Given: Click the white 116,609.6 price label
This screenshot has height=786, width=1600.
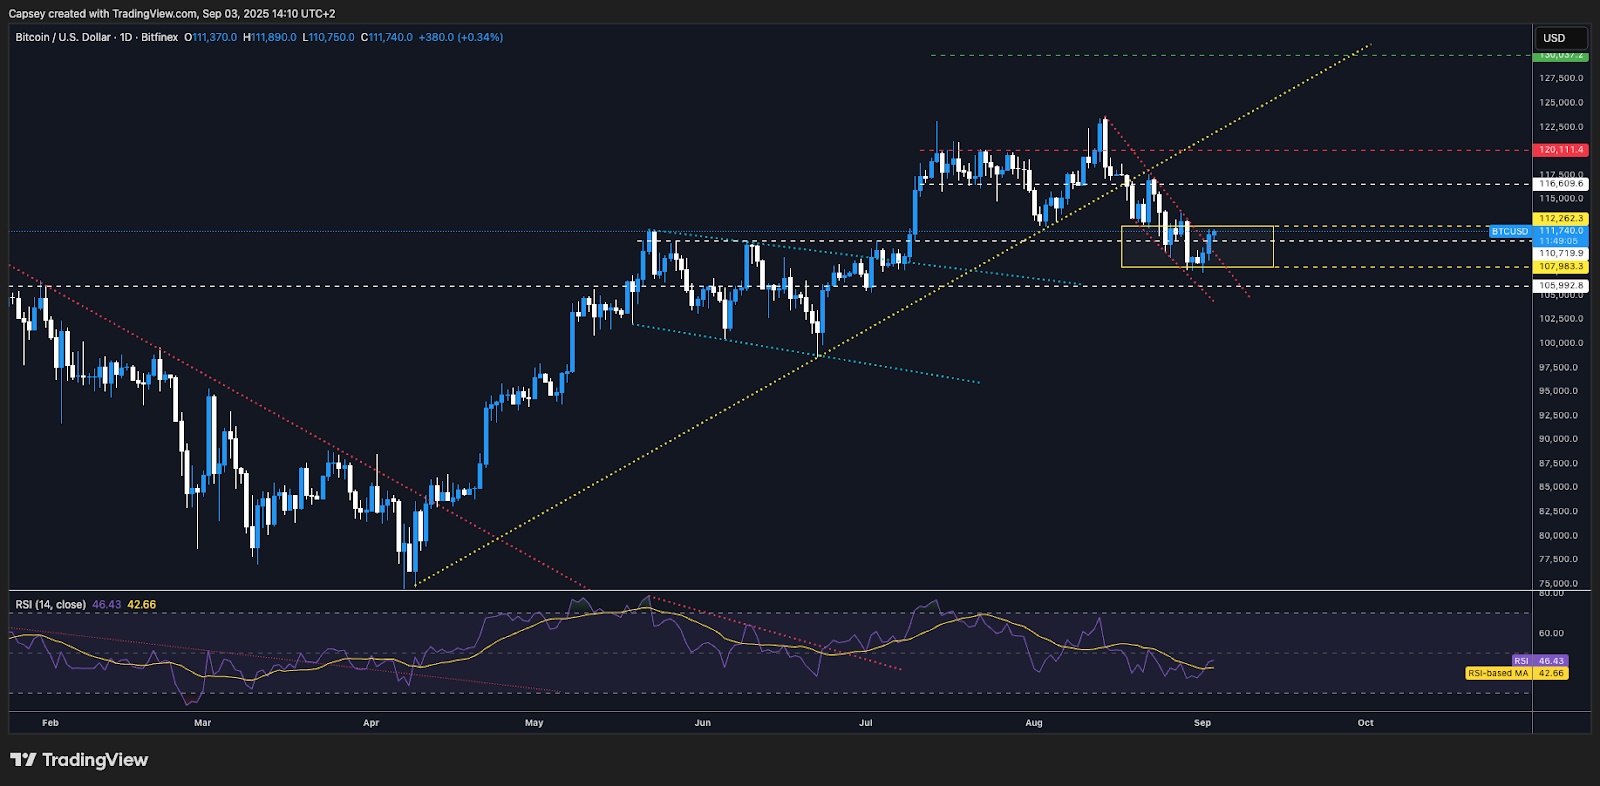Looking at the screenshot, I should click(x=1560, y=184).
